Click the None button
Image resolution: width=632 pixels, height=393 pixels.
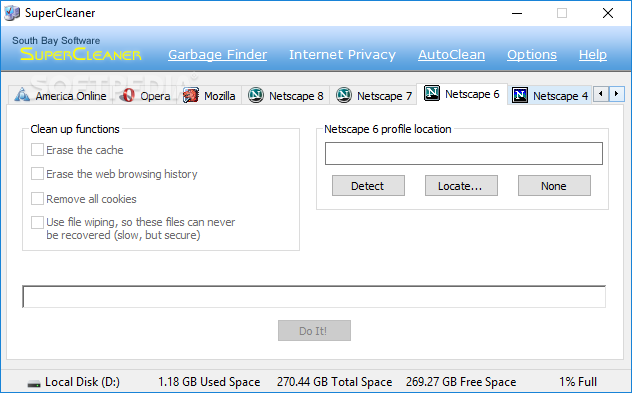pyautogui.click(x=554, y=186)
